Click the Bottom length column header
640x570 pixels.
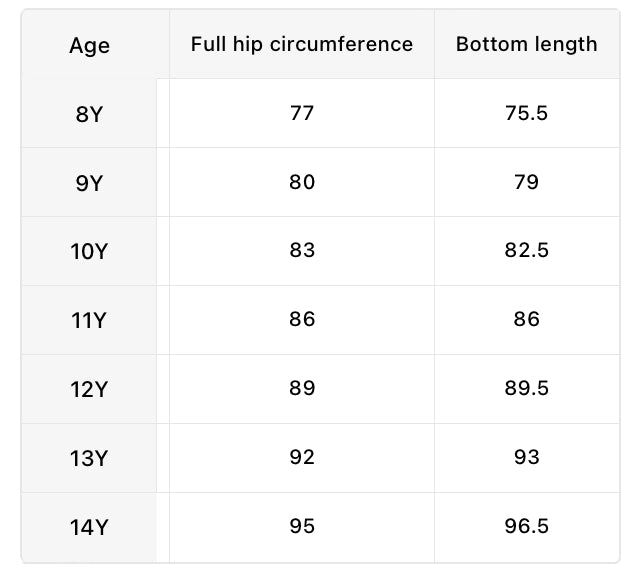(526, 44)
